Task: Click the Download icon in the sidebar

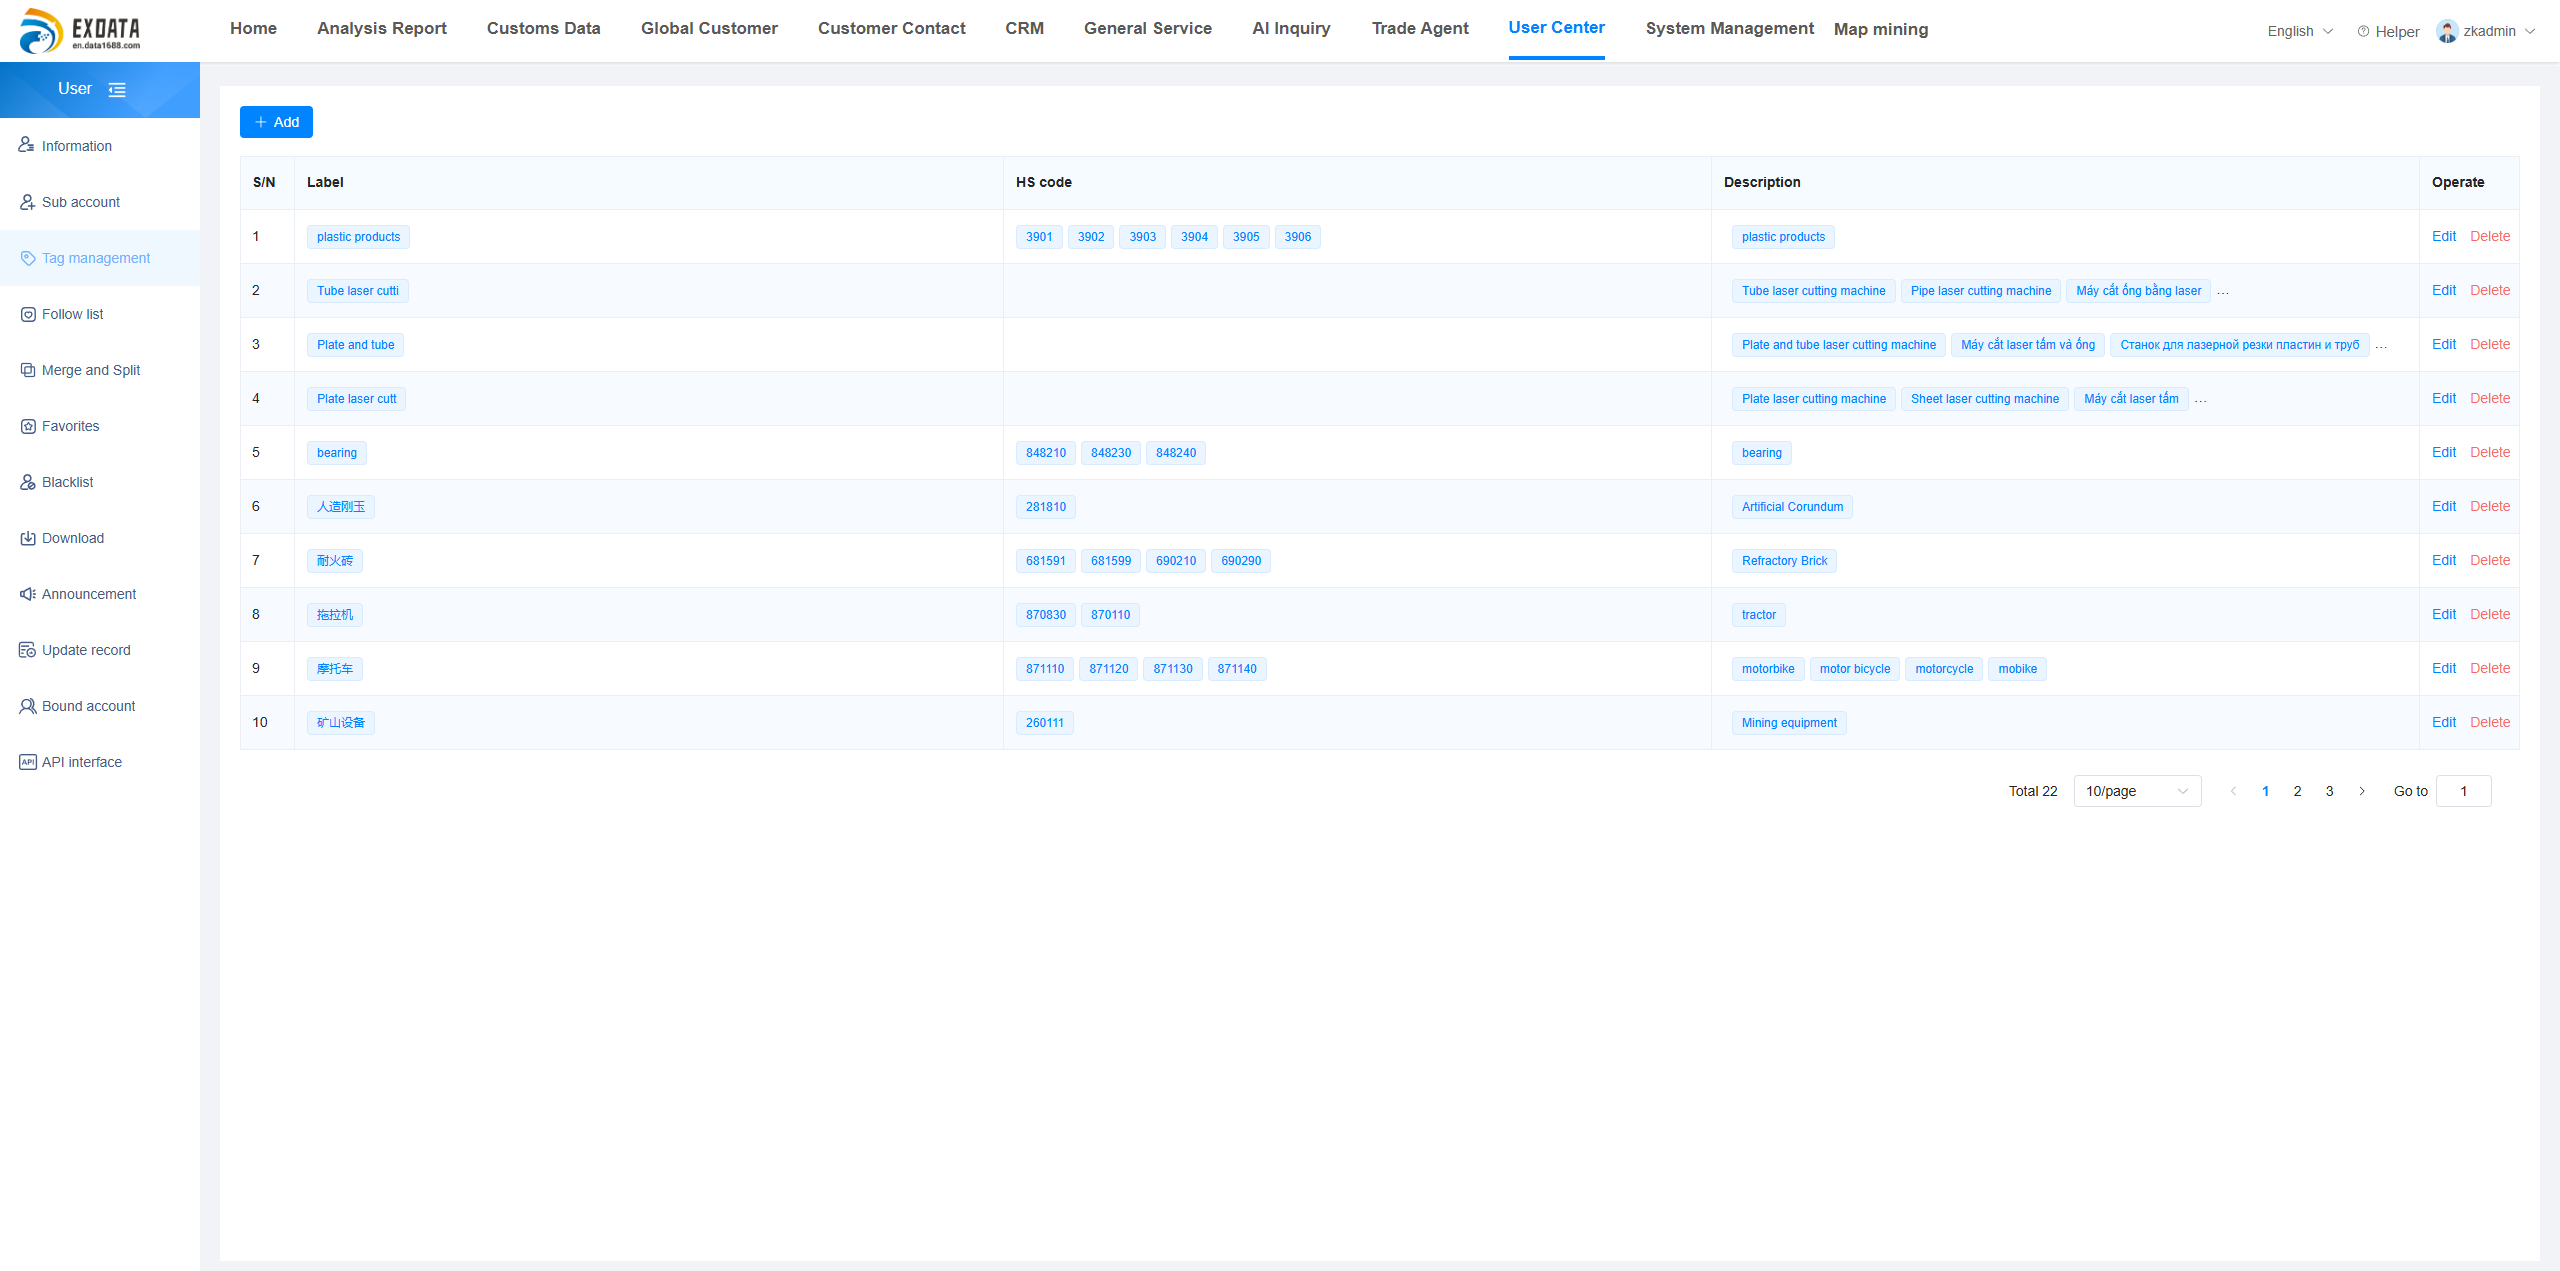Action: pos(27,538)
